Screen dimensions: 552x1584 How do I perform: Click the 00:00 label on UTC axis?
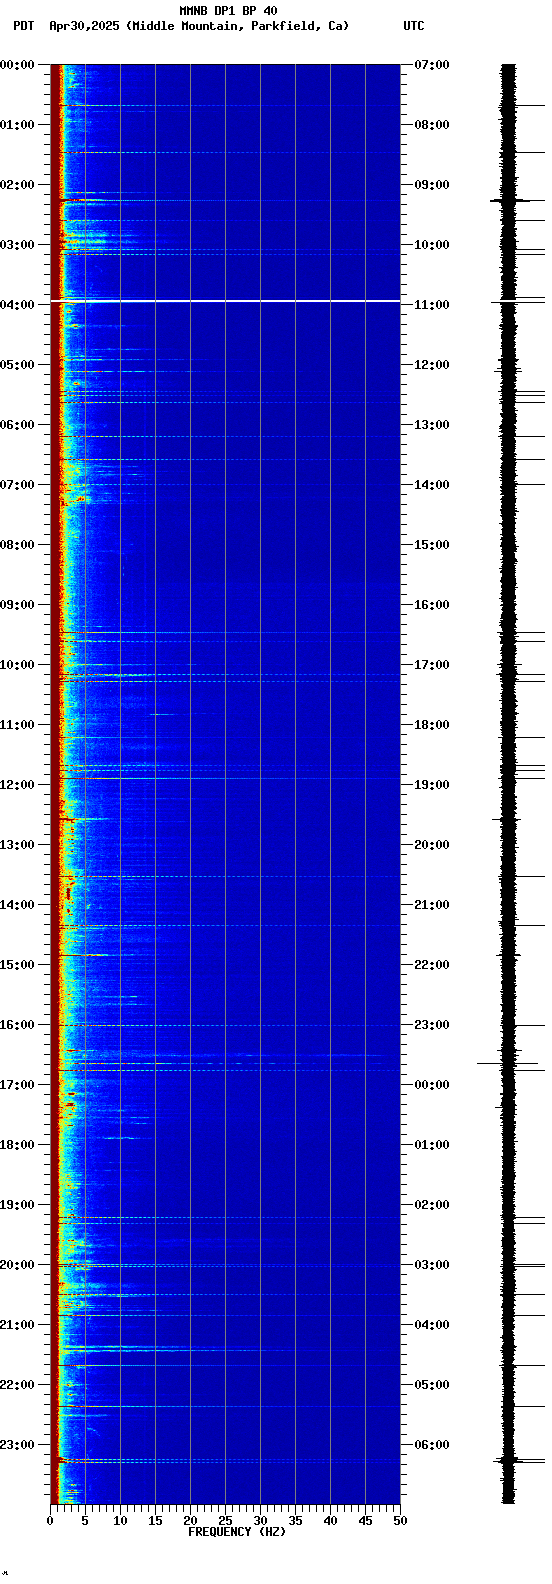431,1085
